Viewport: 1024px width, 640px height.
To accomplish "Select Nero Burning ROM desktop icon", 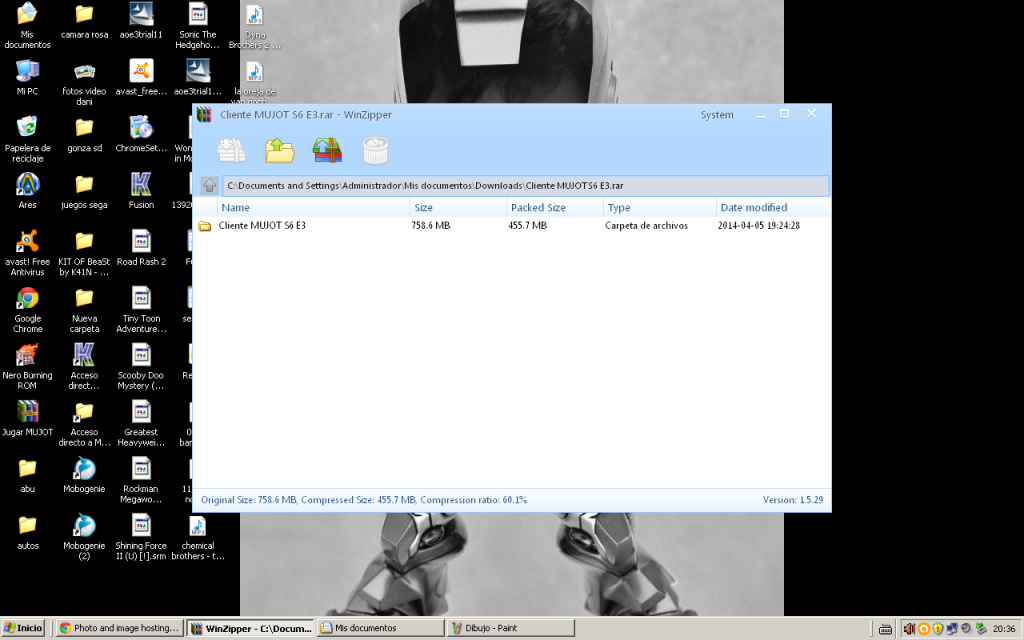I will (28, 356).
